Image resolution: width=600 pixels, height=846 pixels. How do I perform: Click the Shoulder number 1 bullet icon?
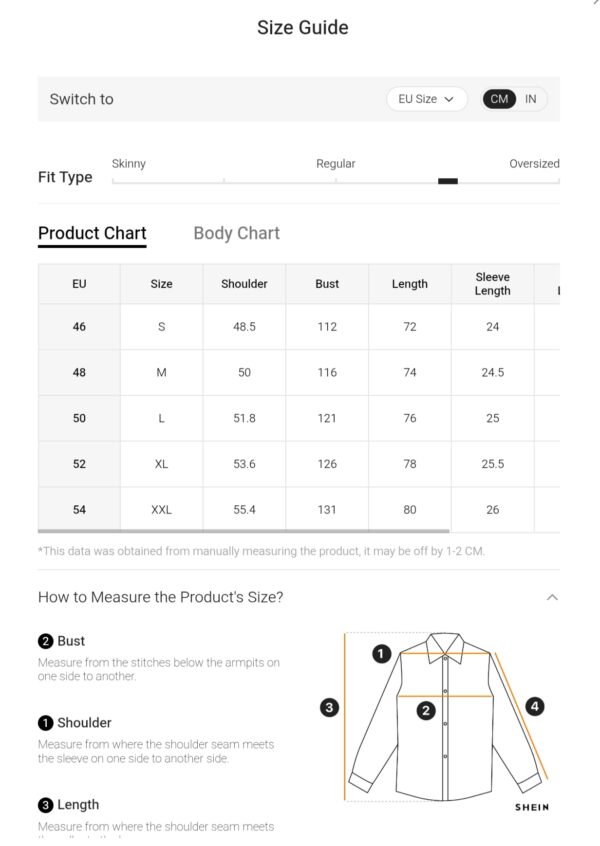tap(45, 723)
